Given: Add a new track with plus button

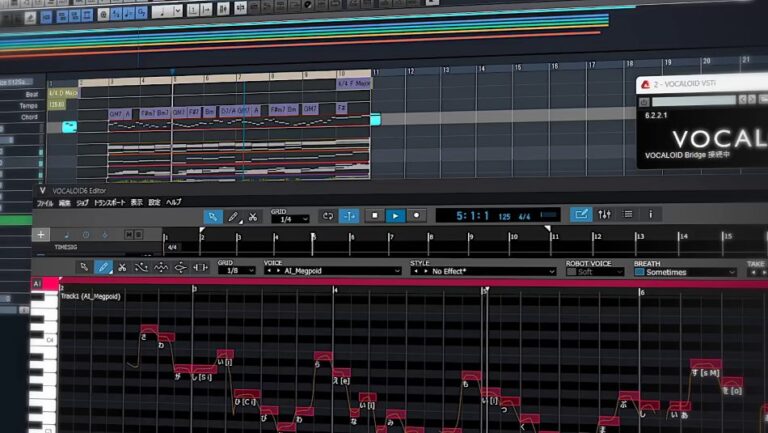Looking at the screenshot, I should click(x=41, y=234).
